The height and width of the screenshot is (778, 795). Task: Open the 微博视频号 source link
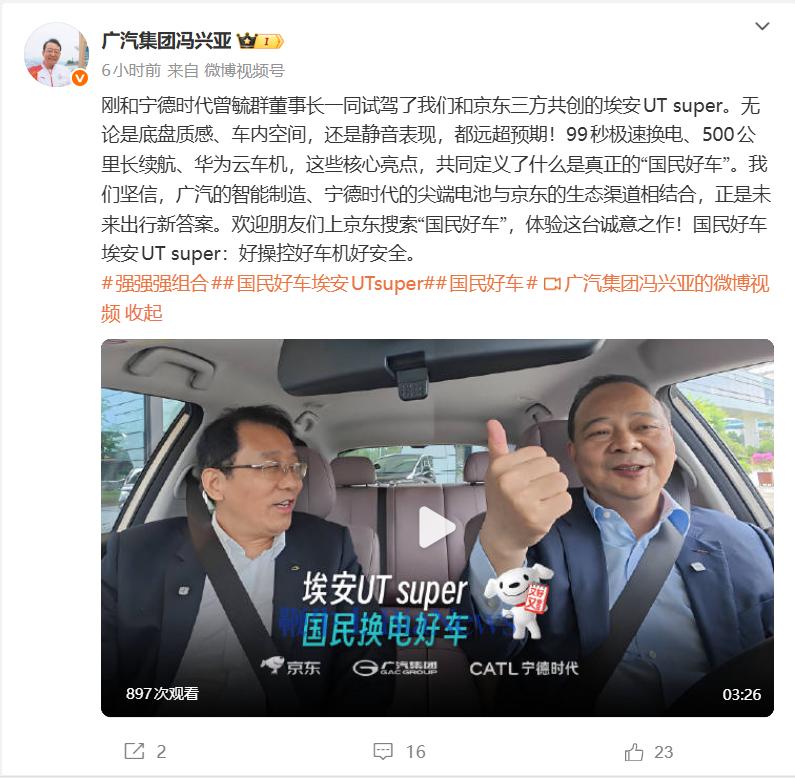coord(244,70)
